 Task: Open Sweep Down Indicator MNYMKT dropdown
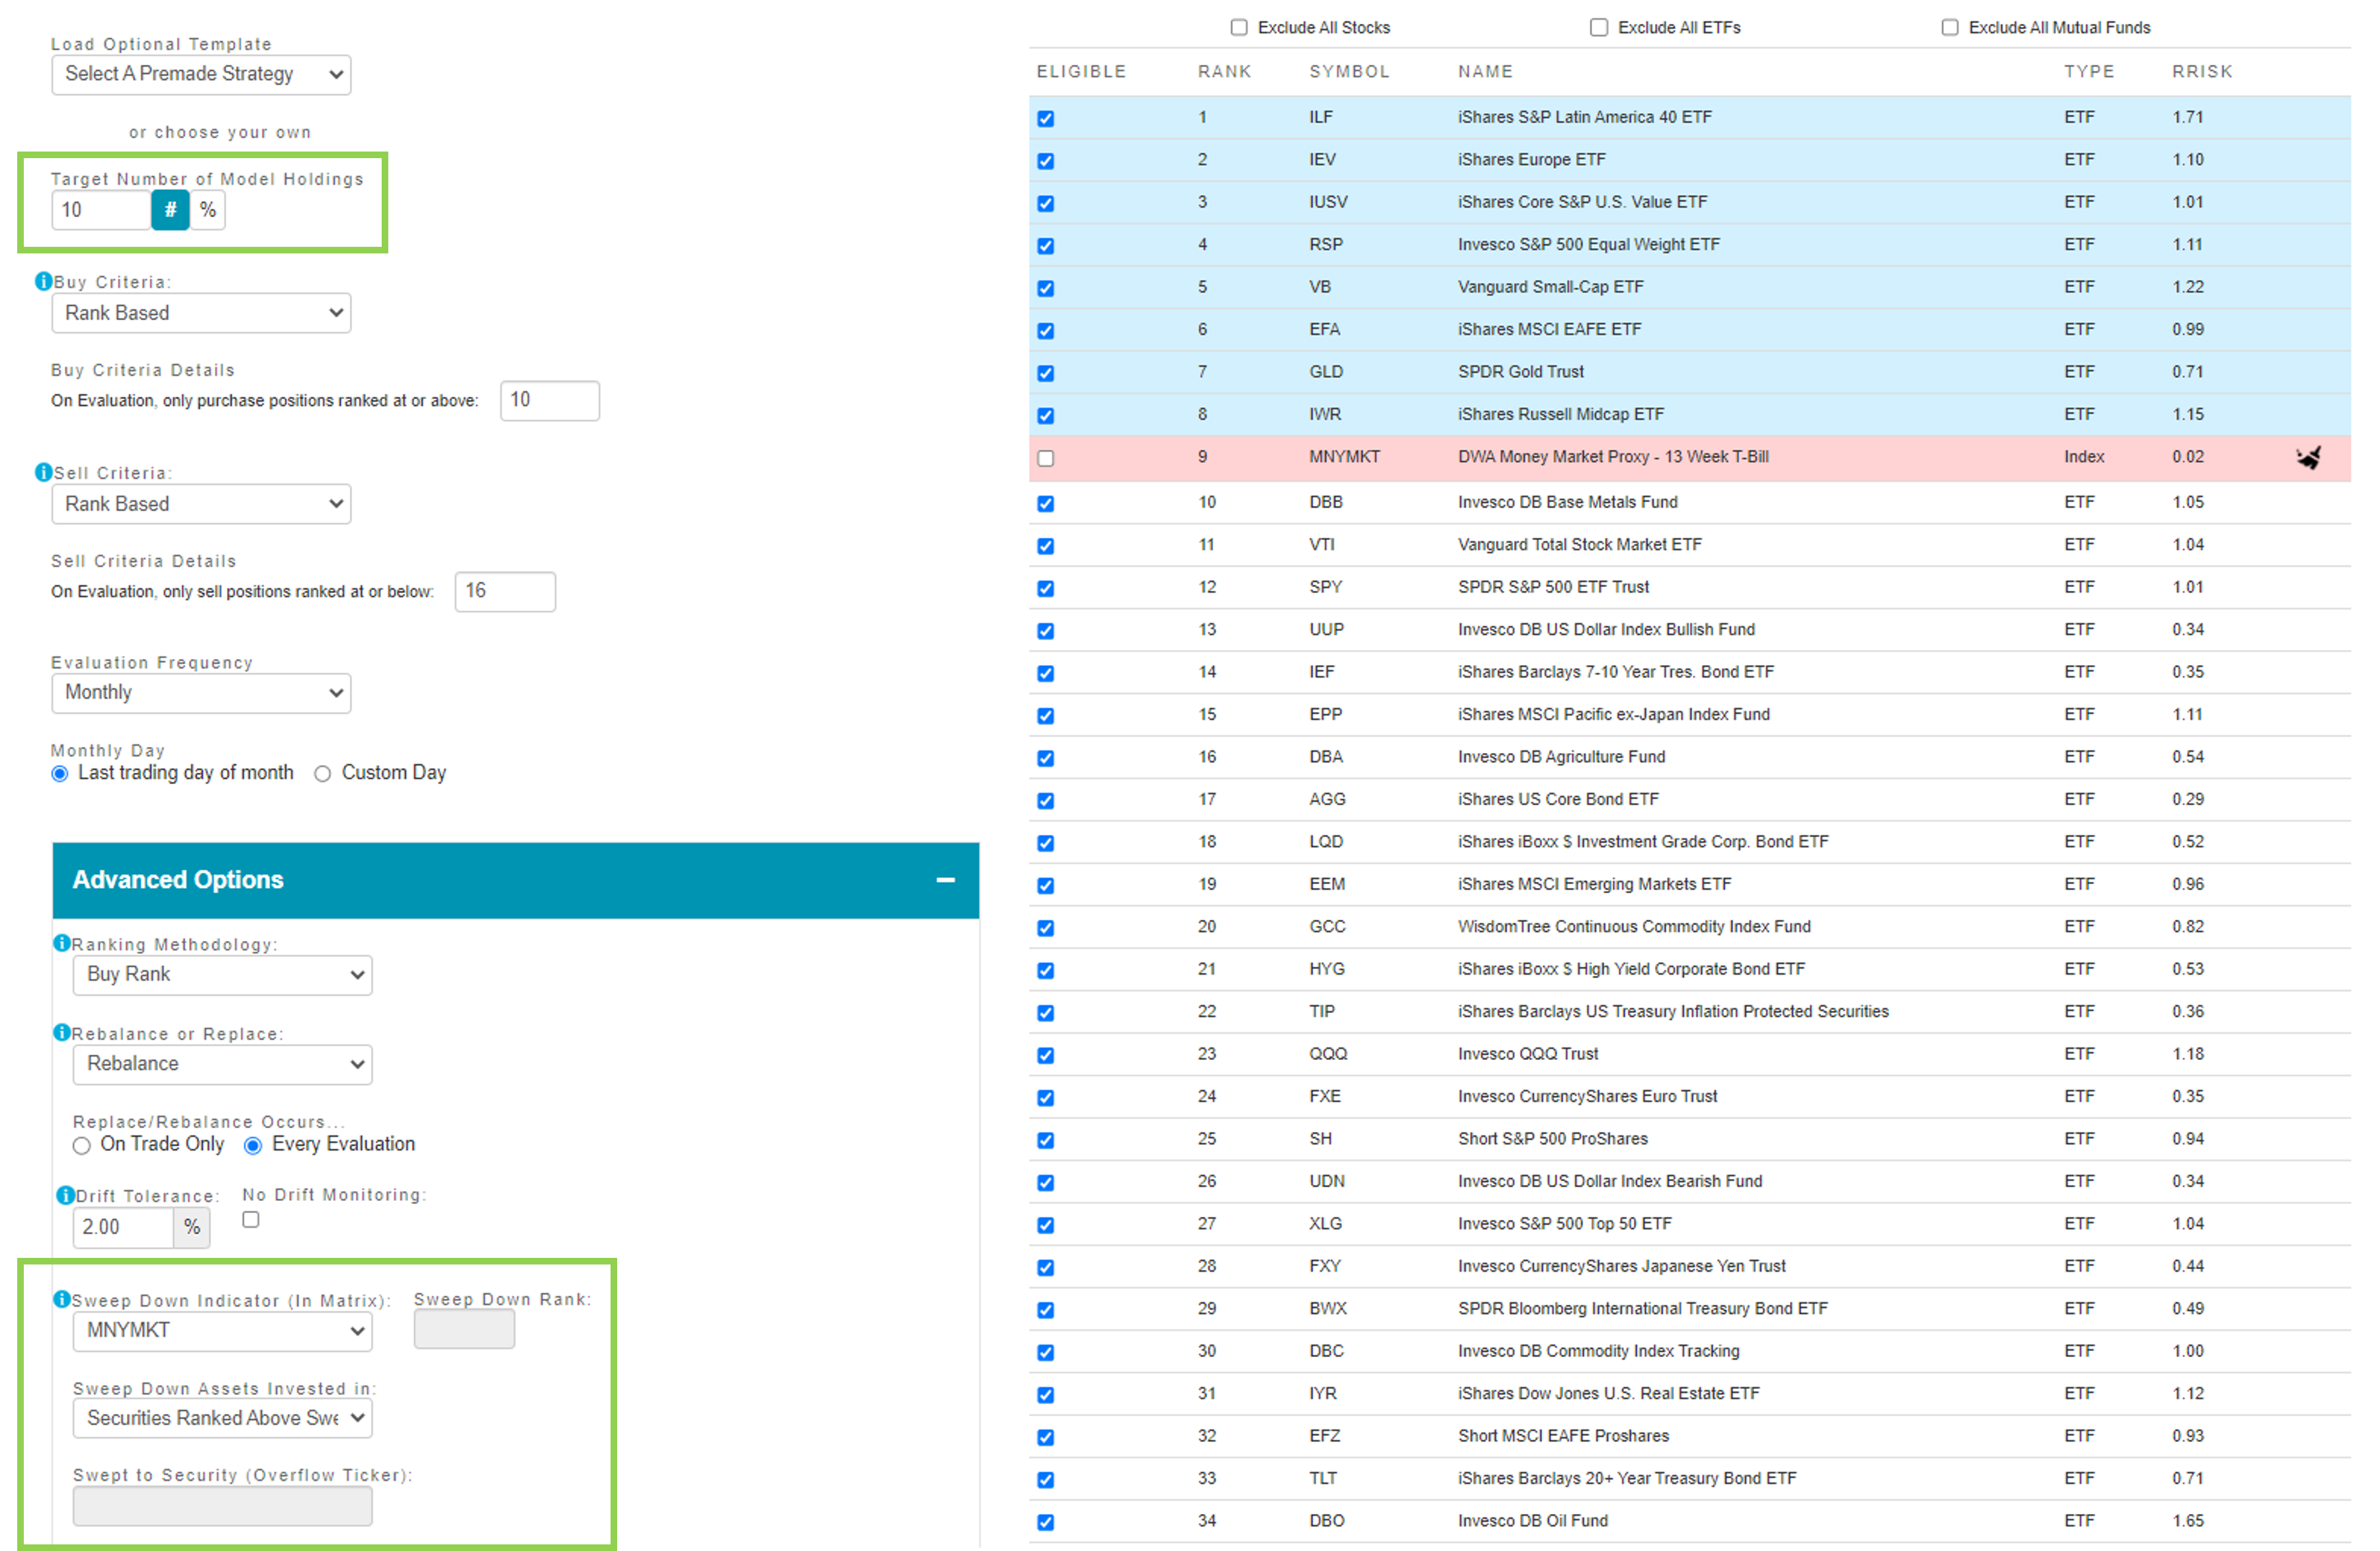coord(222,1331)
